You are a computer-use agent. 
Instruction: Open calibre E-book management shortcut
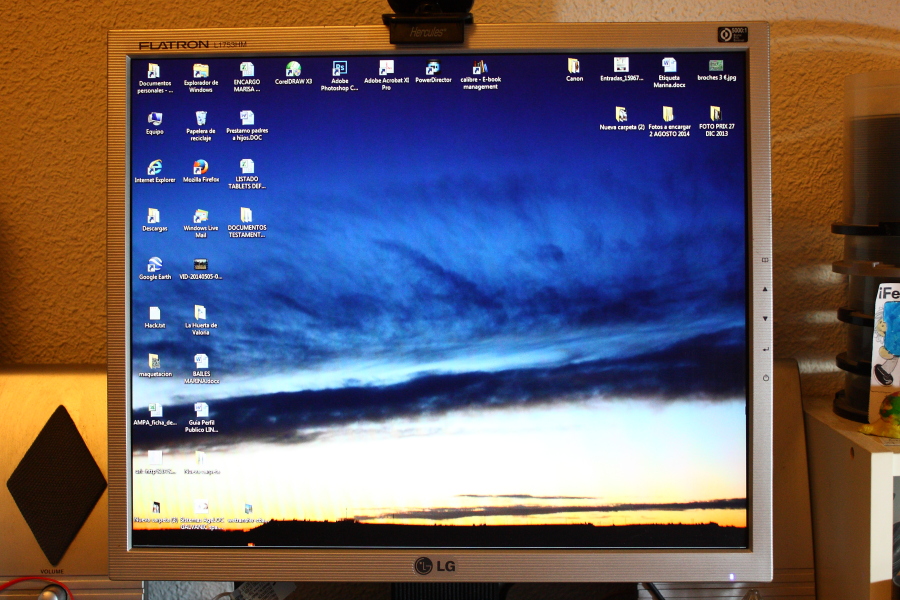[x=480, y=75]
